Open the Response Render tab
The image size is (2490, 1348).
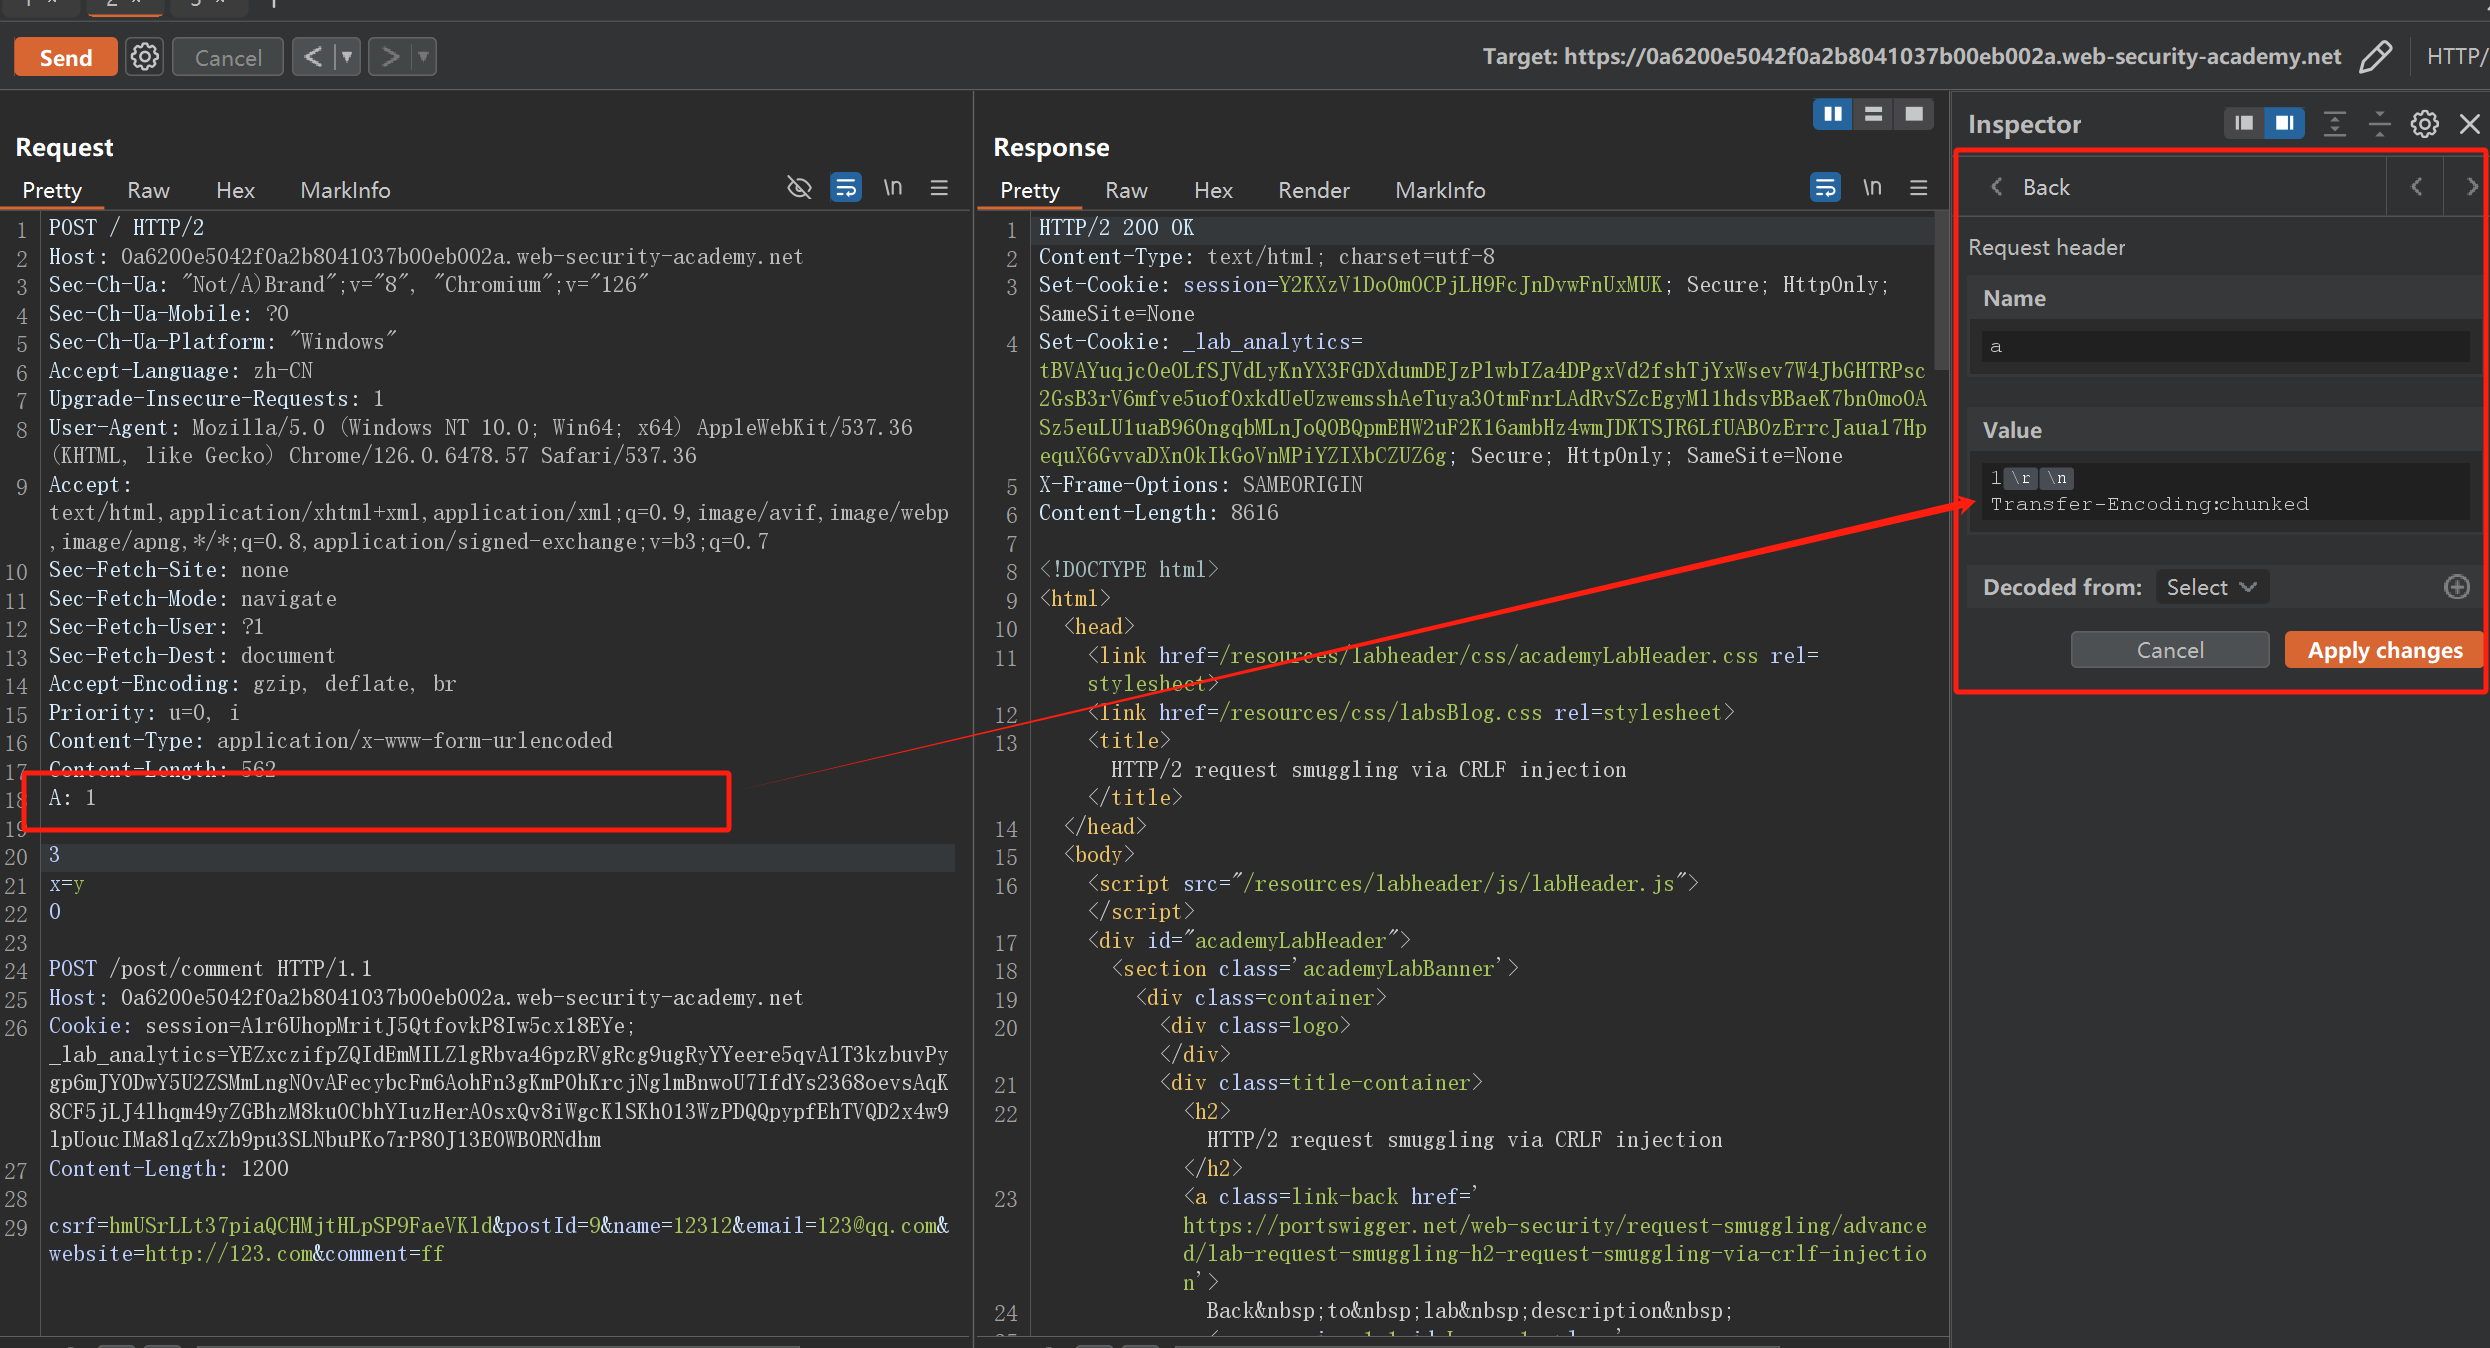pos(1313,190)
